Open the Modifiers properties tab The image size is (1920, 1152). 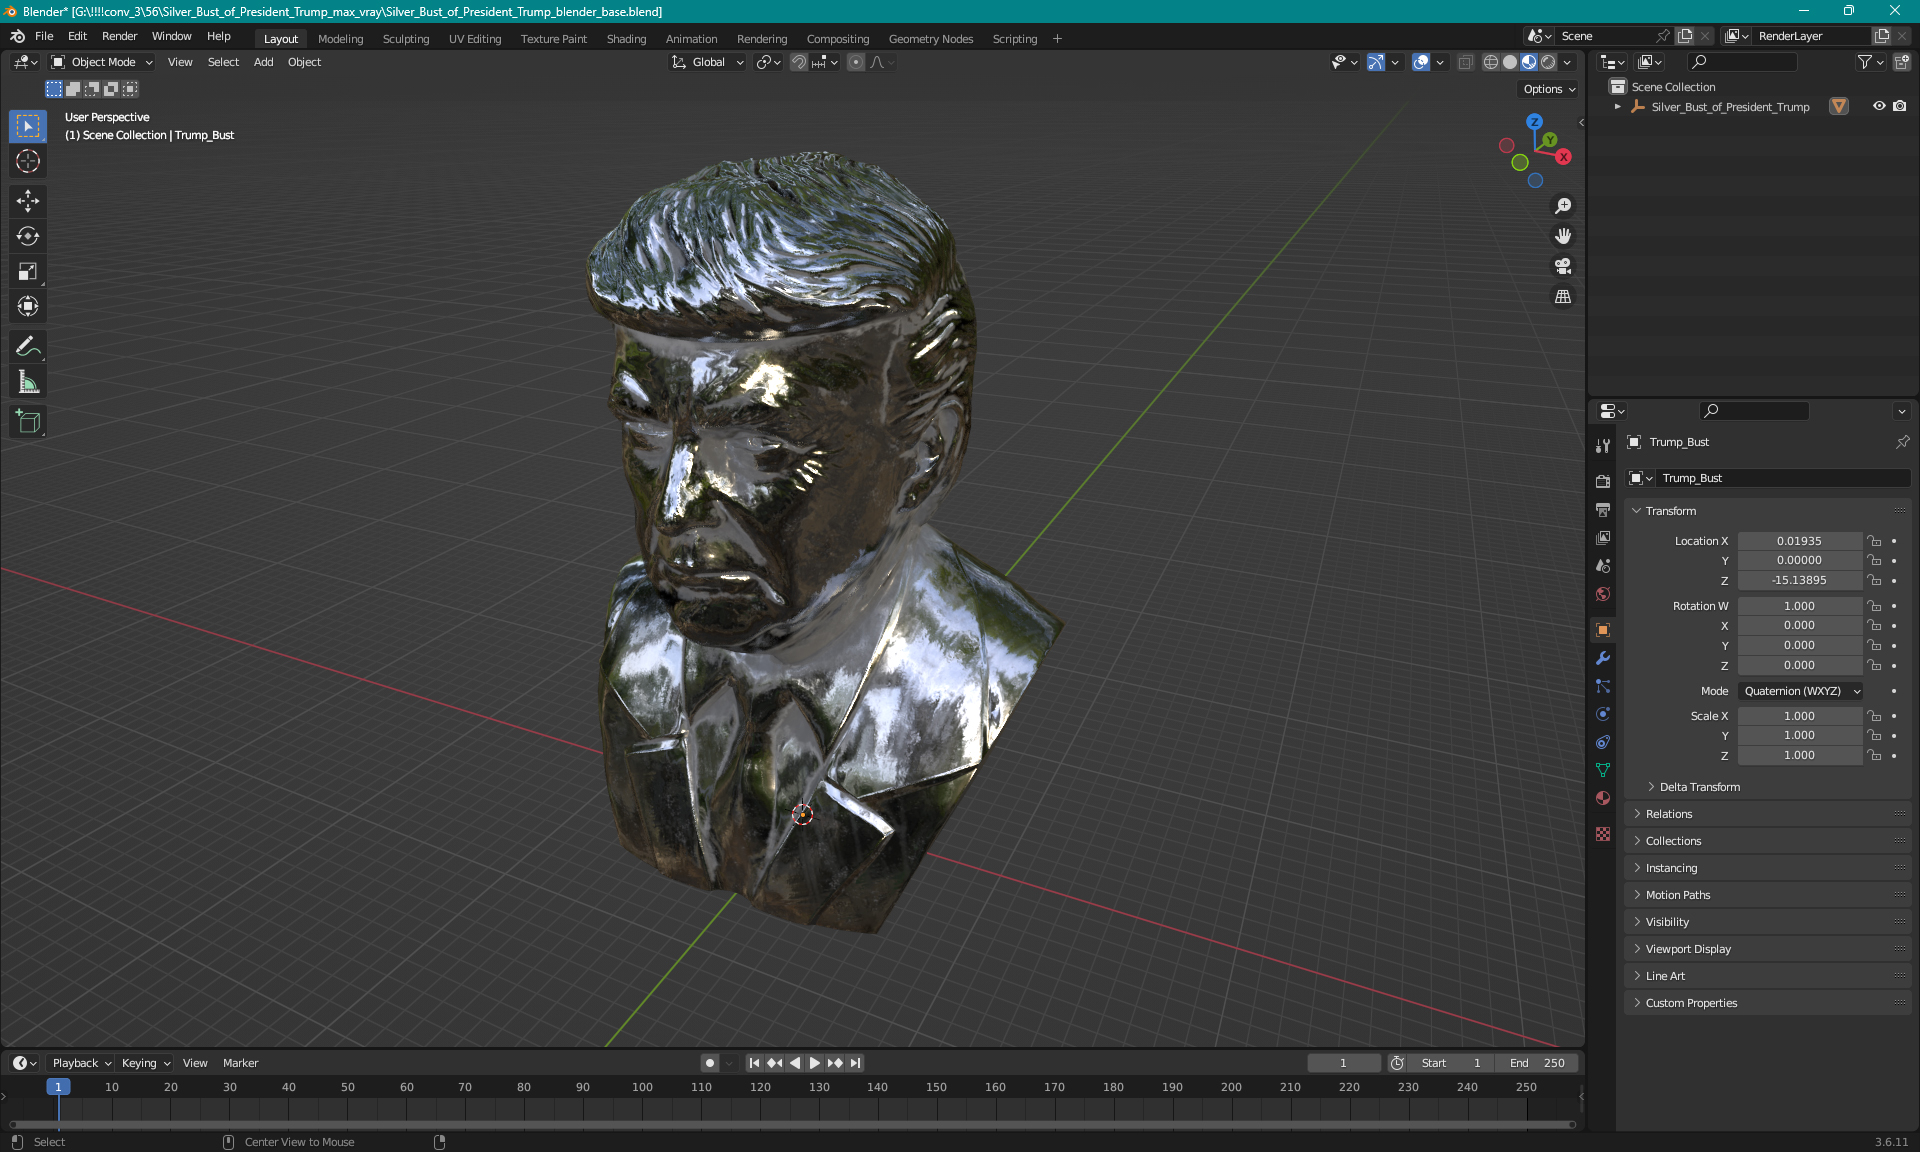(x=1603, y=658)
